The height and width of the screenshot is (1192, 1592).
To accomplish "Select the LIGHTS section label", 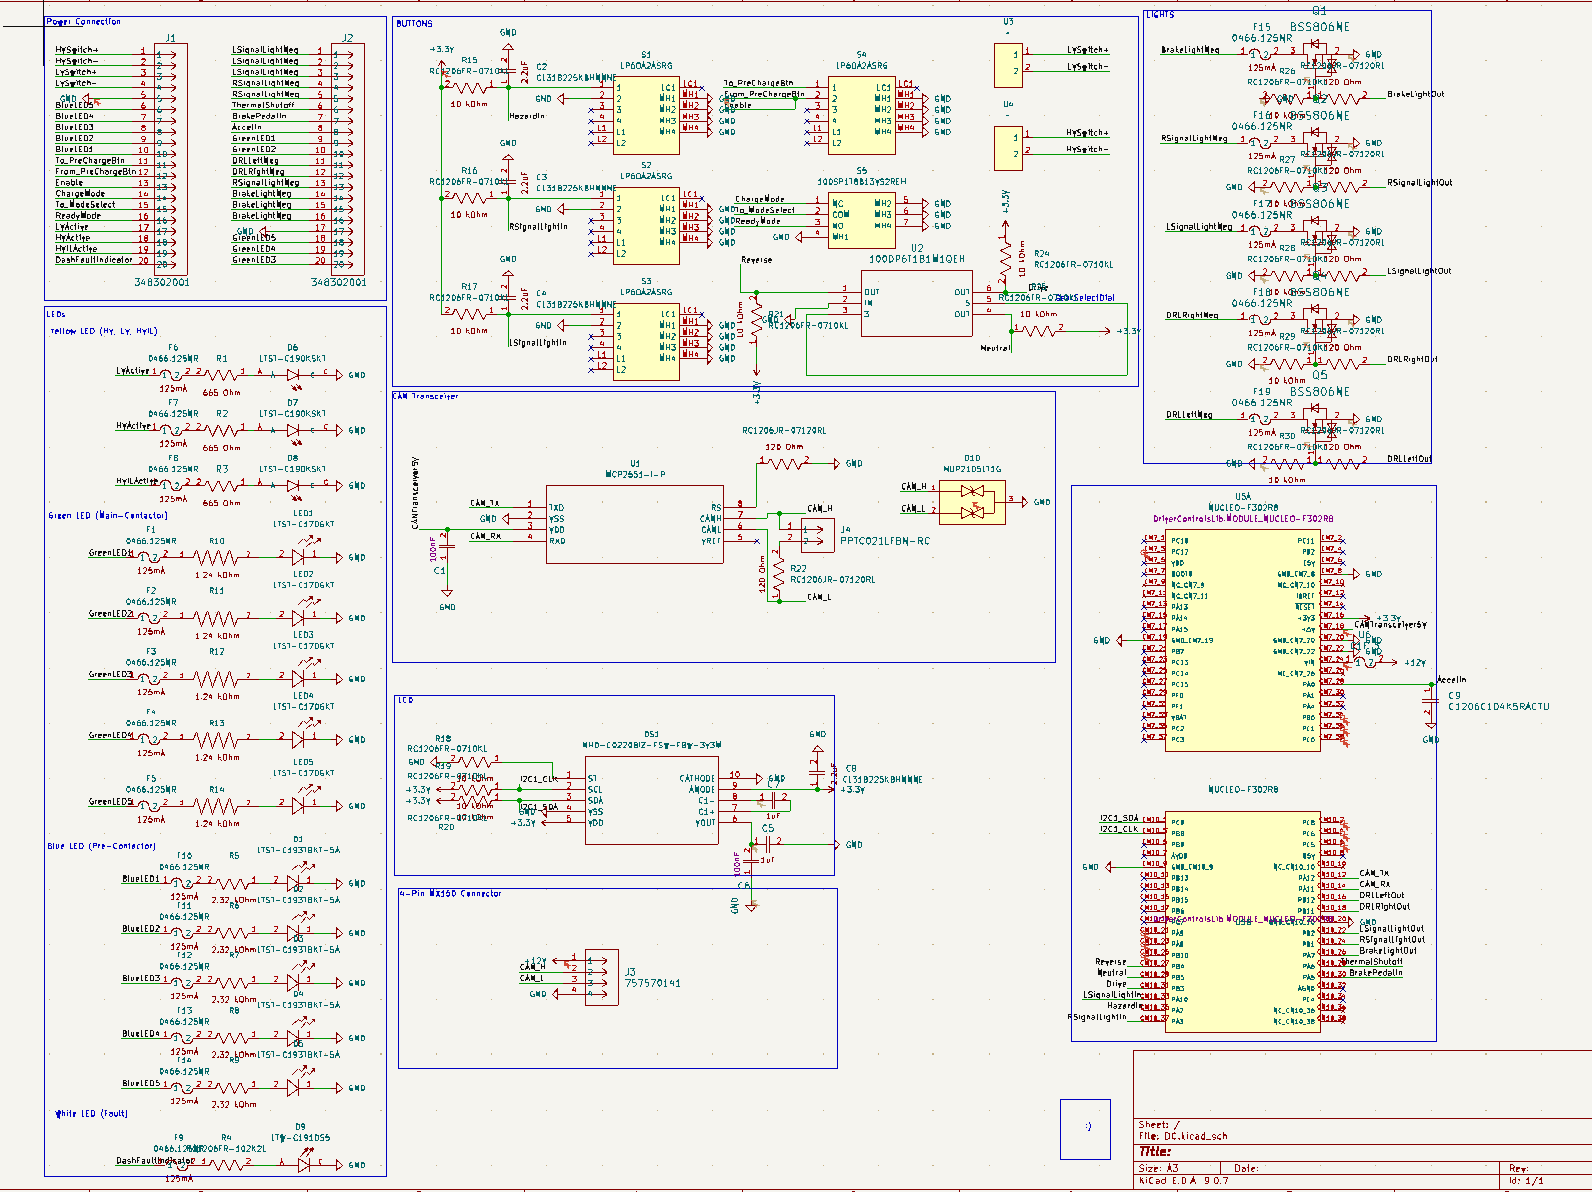I will [x=1161, y=15].
